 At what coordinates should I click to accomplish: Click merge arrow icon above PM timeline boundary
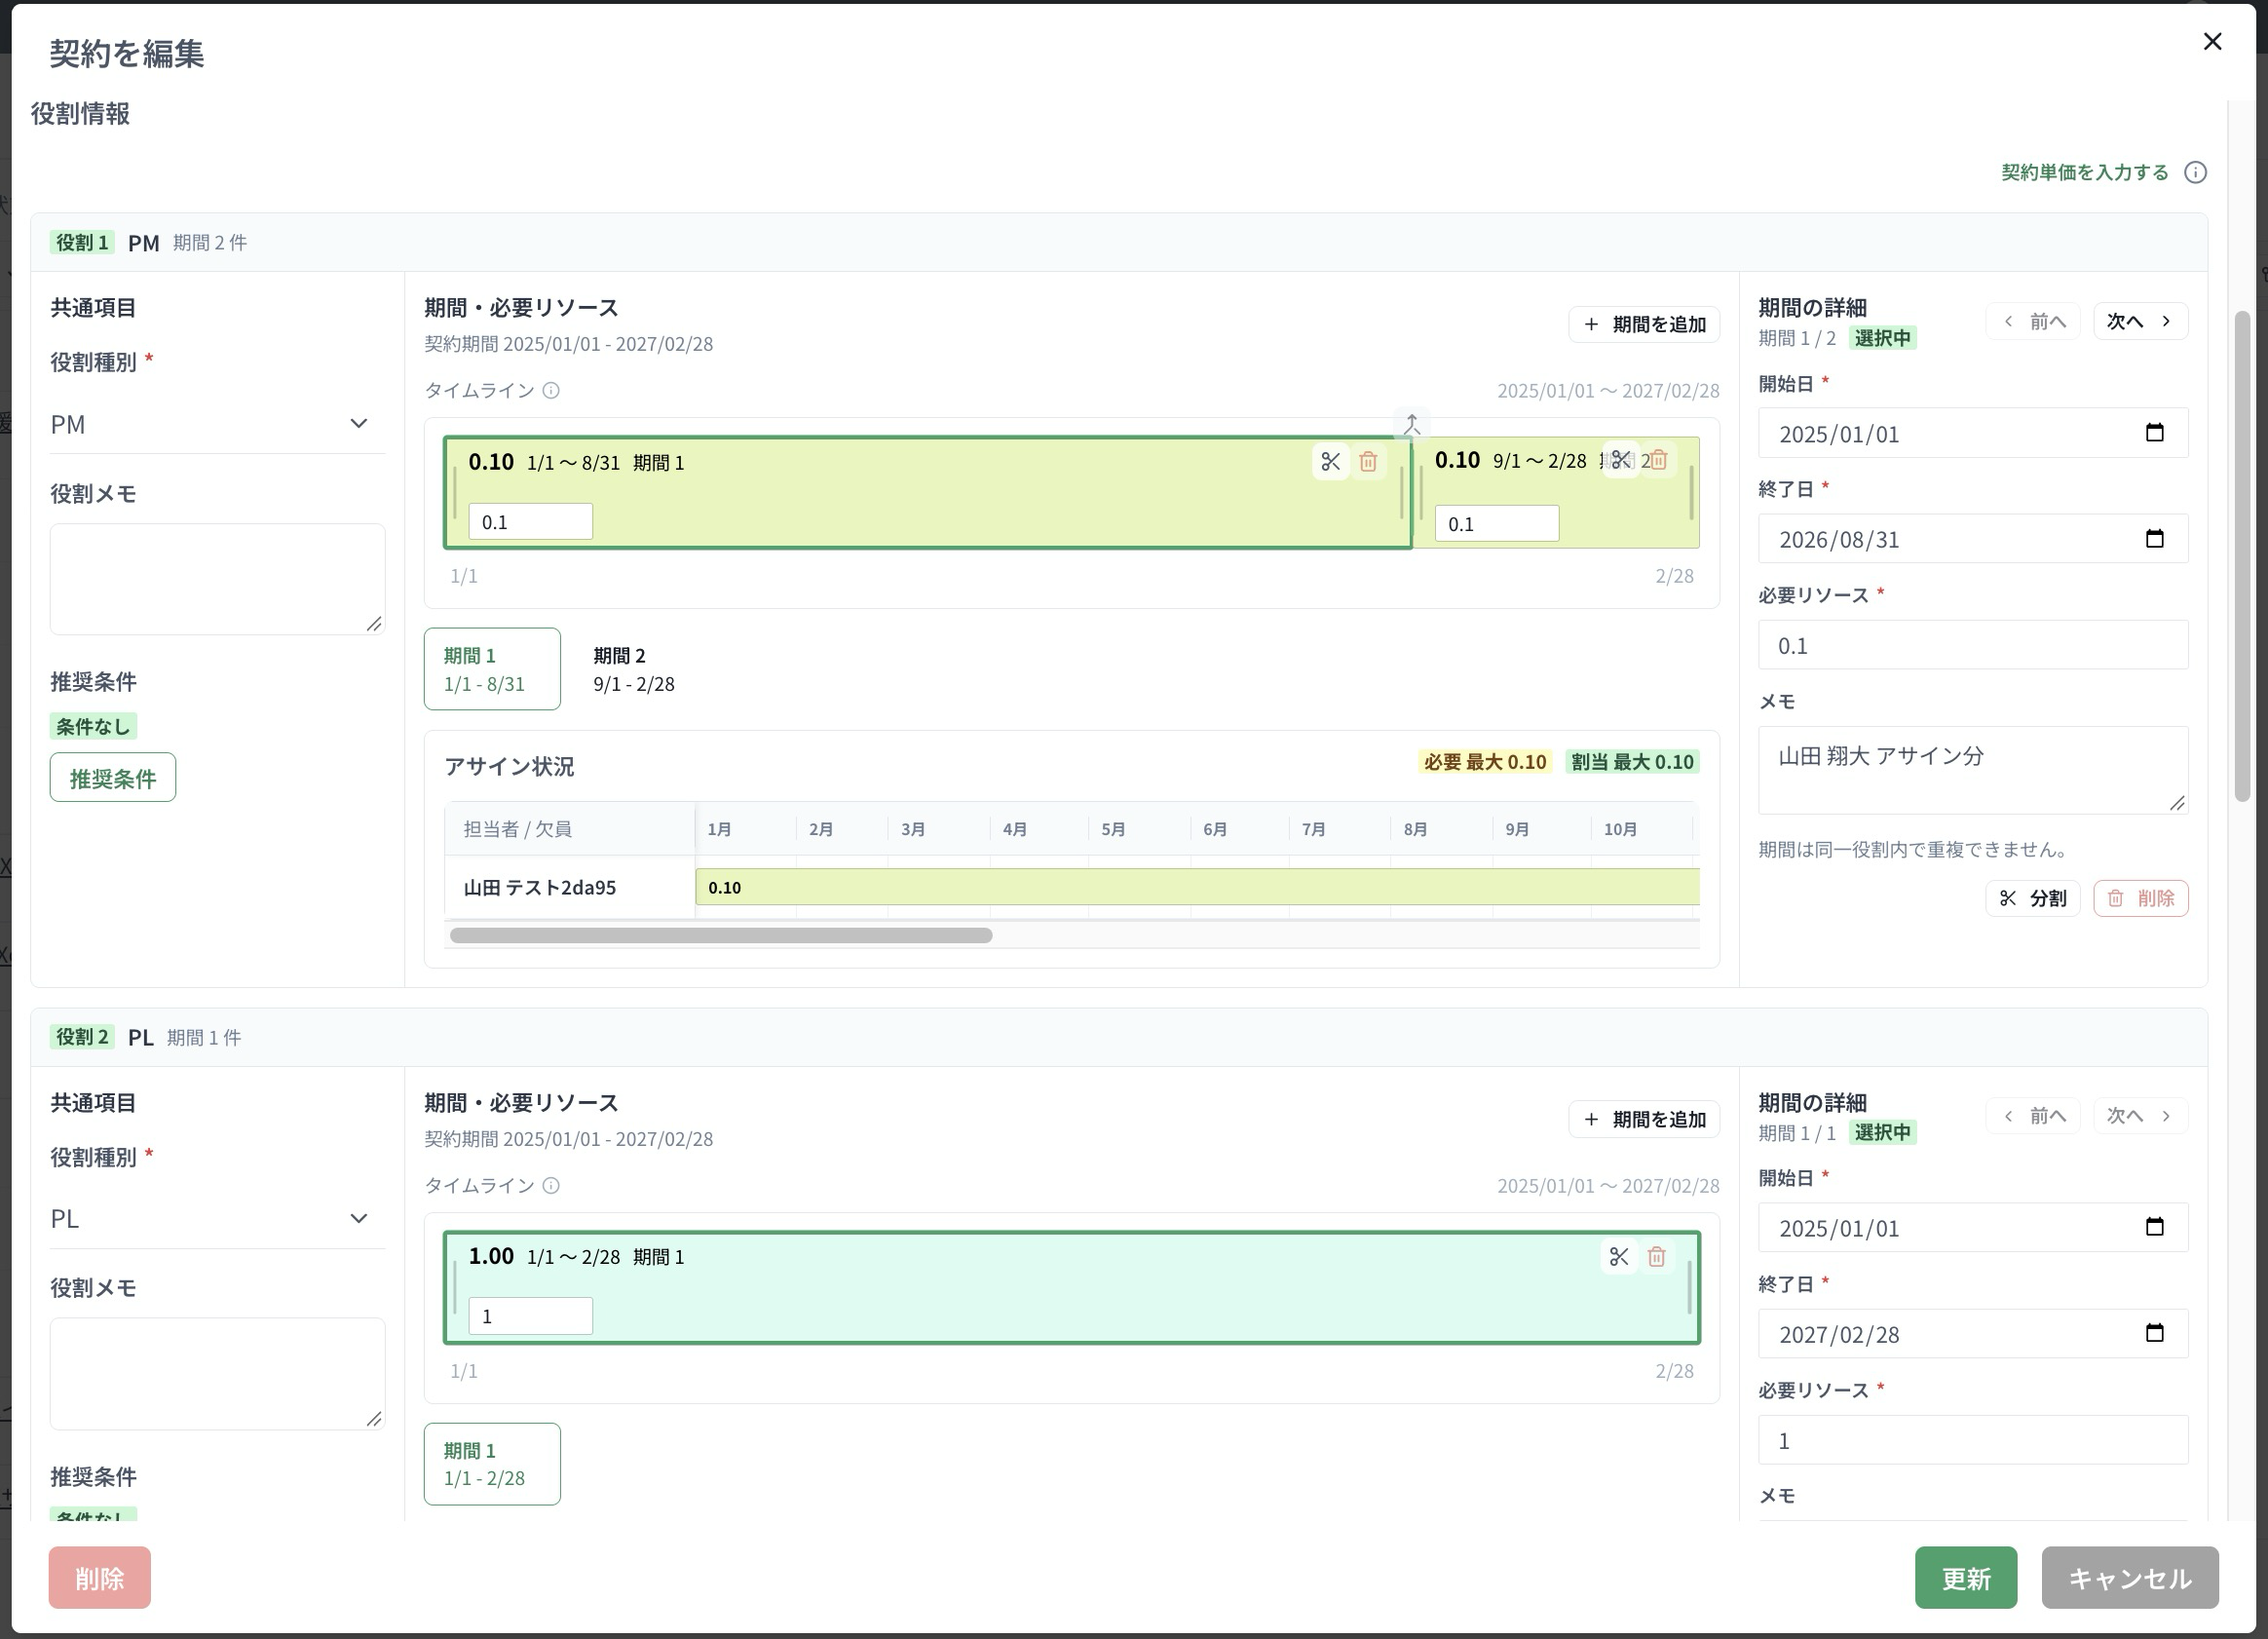[x=1412, y=425]
